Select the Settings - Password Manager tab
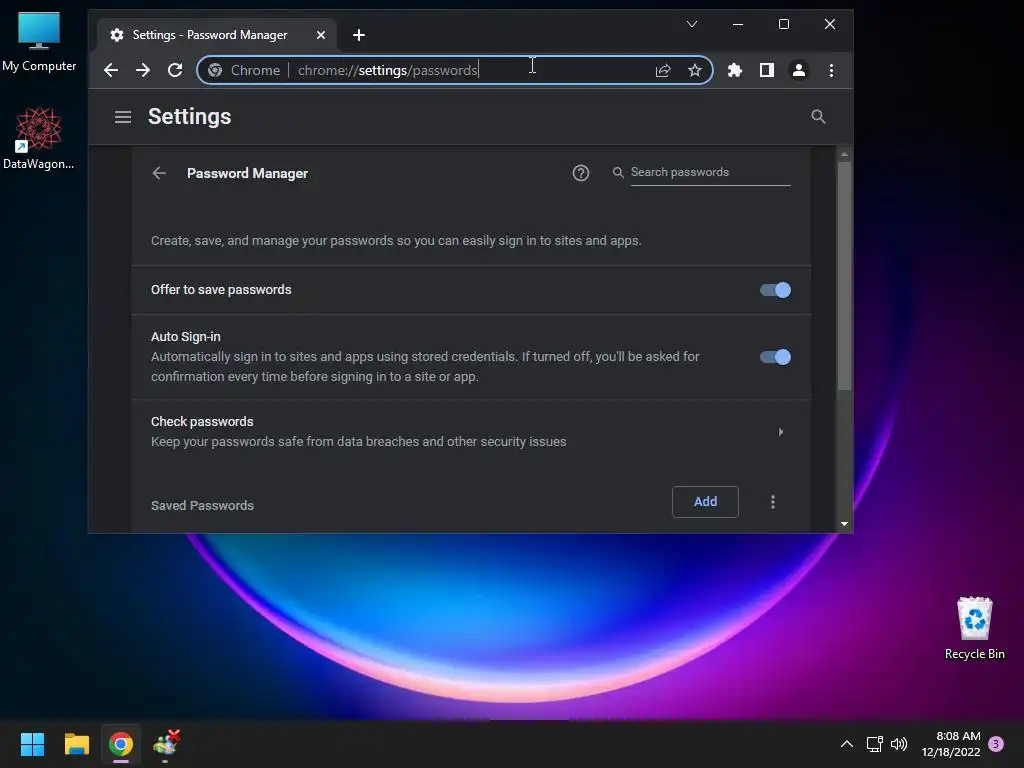Image resolution: width=1024 pixels, height=768 pixels. point(208,35)
